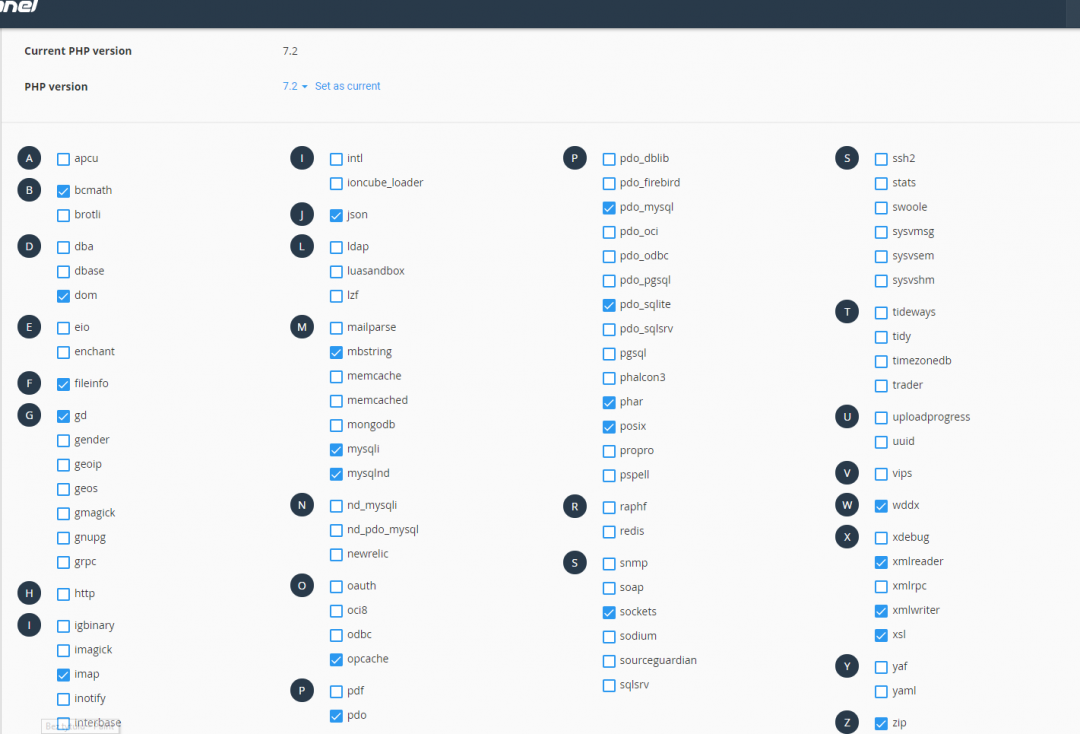Uncheck the bcmath extension
Image resolution: width=1080 pixels, height=734 pixels.
[64, 191]
